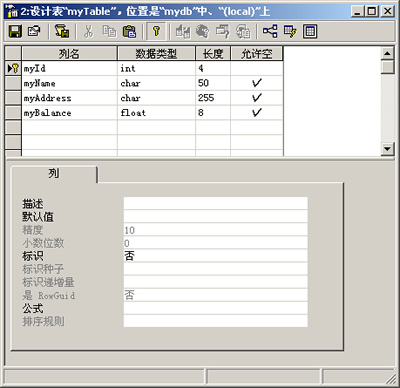Click the grid vertical scrollbar thumb

(387, 67)
